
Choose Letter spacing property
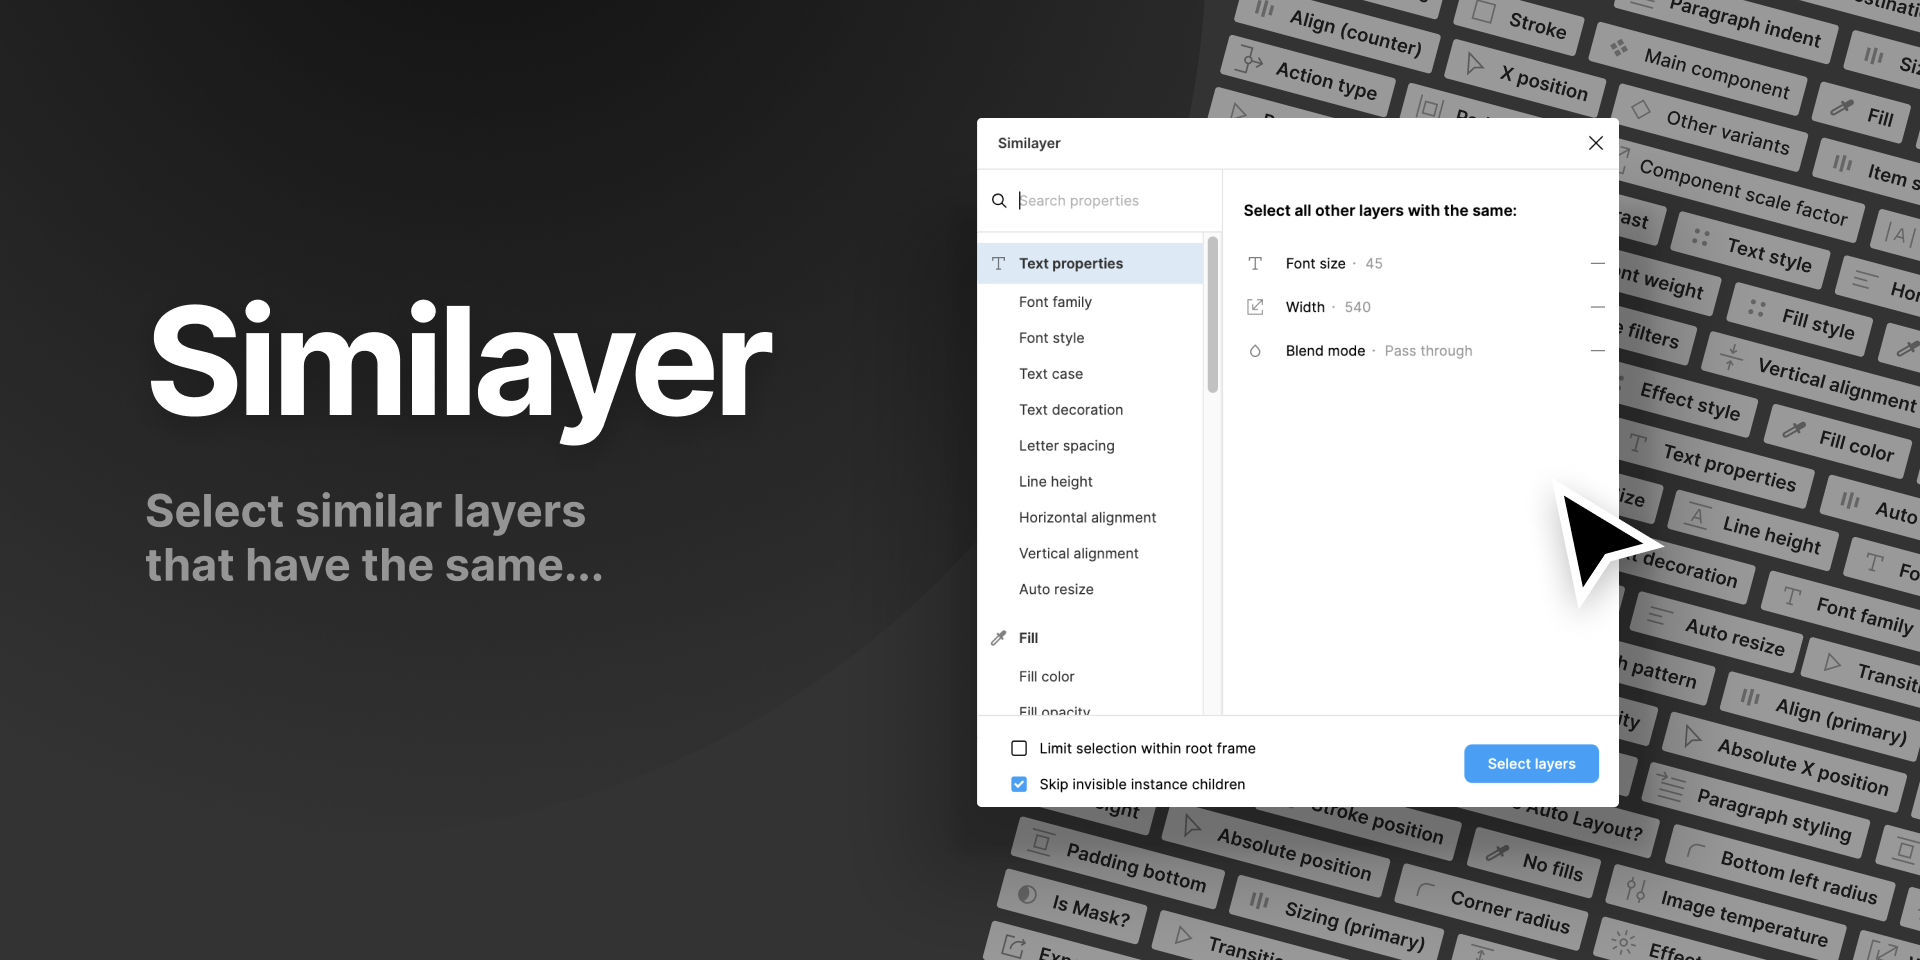[x=1066, y=446]
